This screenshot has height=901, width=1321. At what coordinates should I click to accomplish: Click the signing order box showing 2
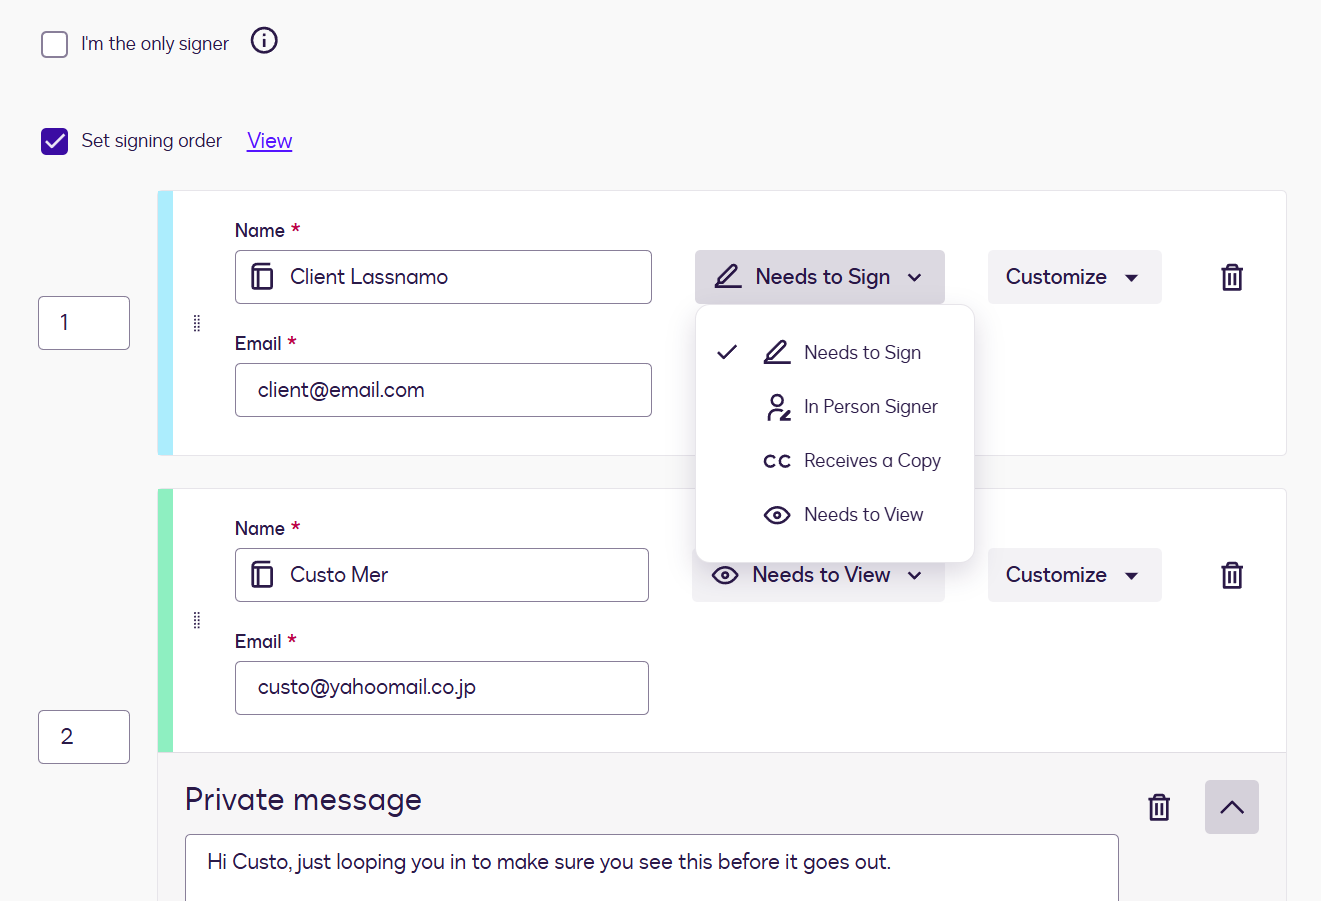[84, 737]
